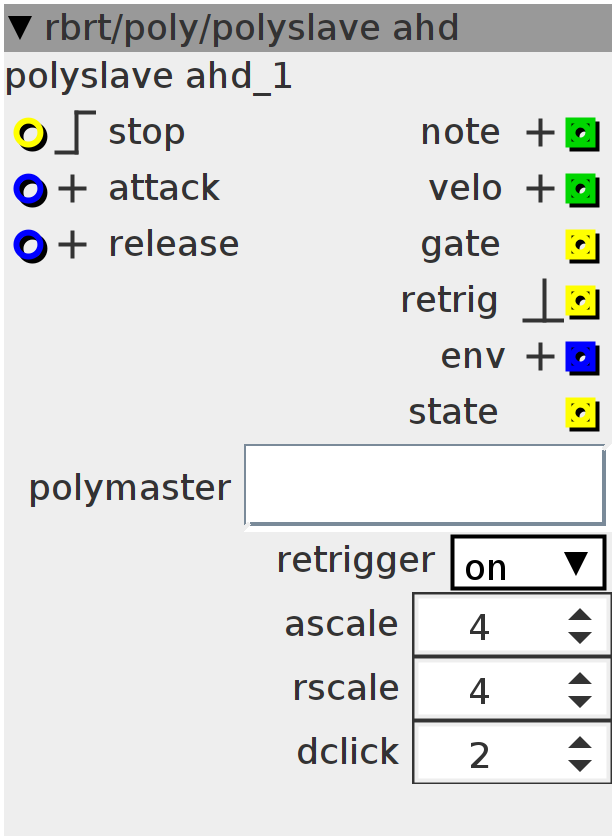Click the green velo outlet port

[582, 190]
